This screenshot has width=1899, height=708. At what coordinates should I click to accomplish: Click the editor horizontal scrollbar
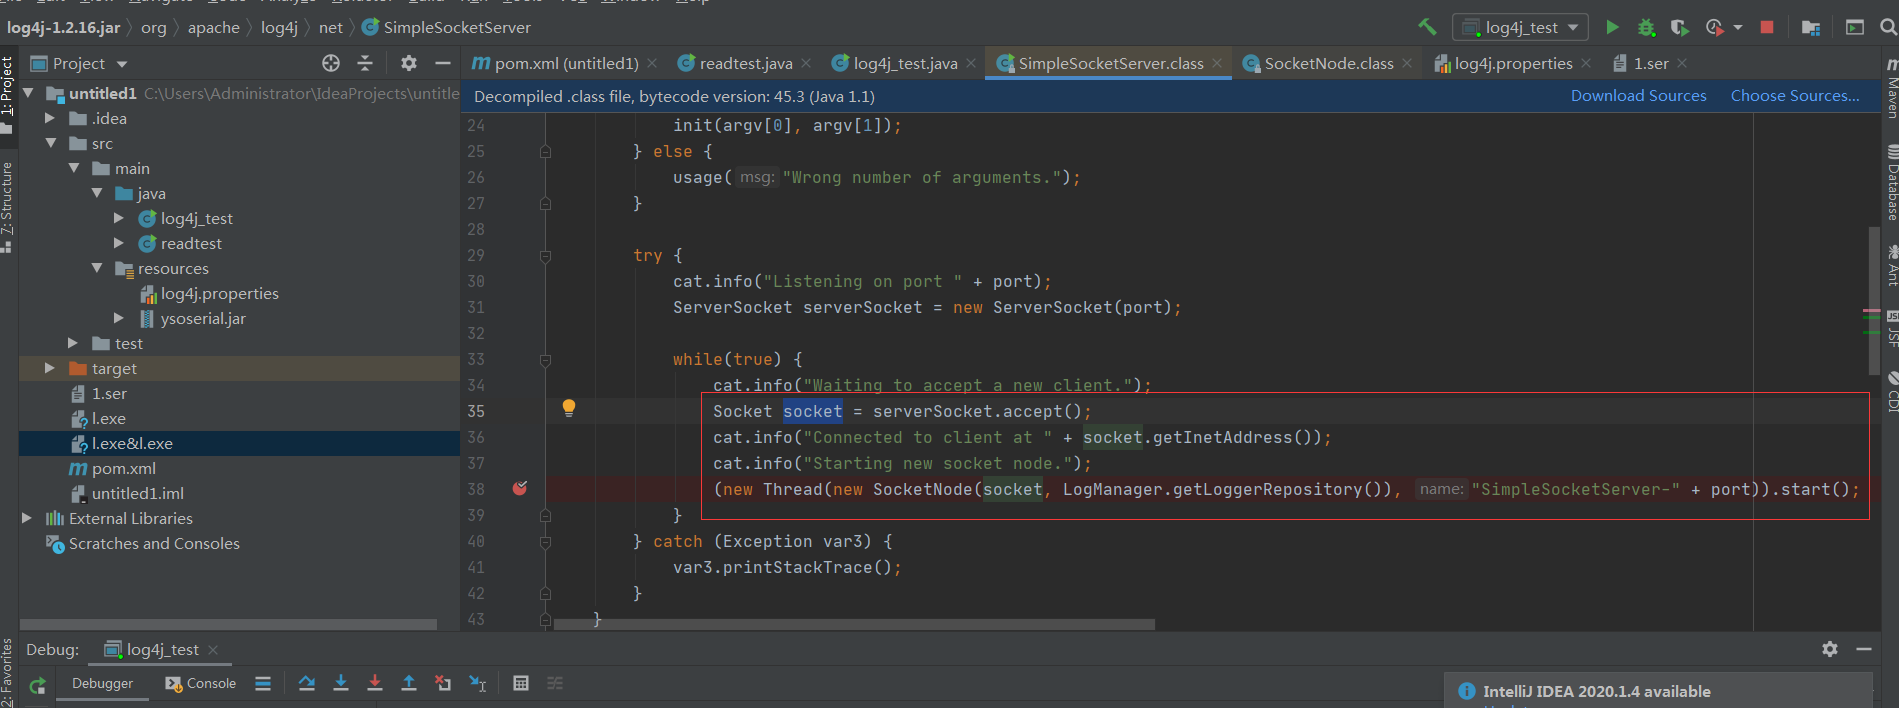click(855, 624)
